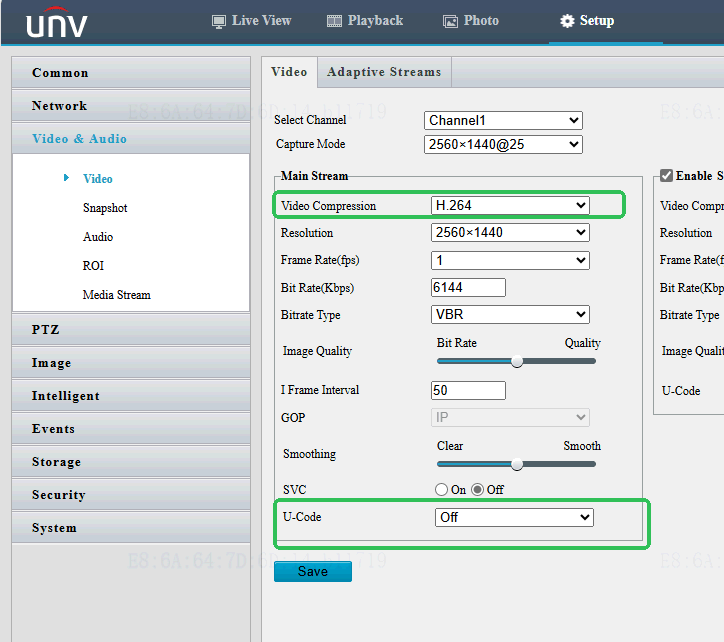Collapse the Video & Audio section
Image resolution: width=724 pixels, height=642 pixels.
131,139
